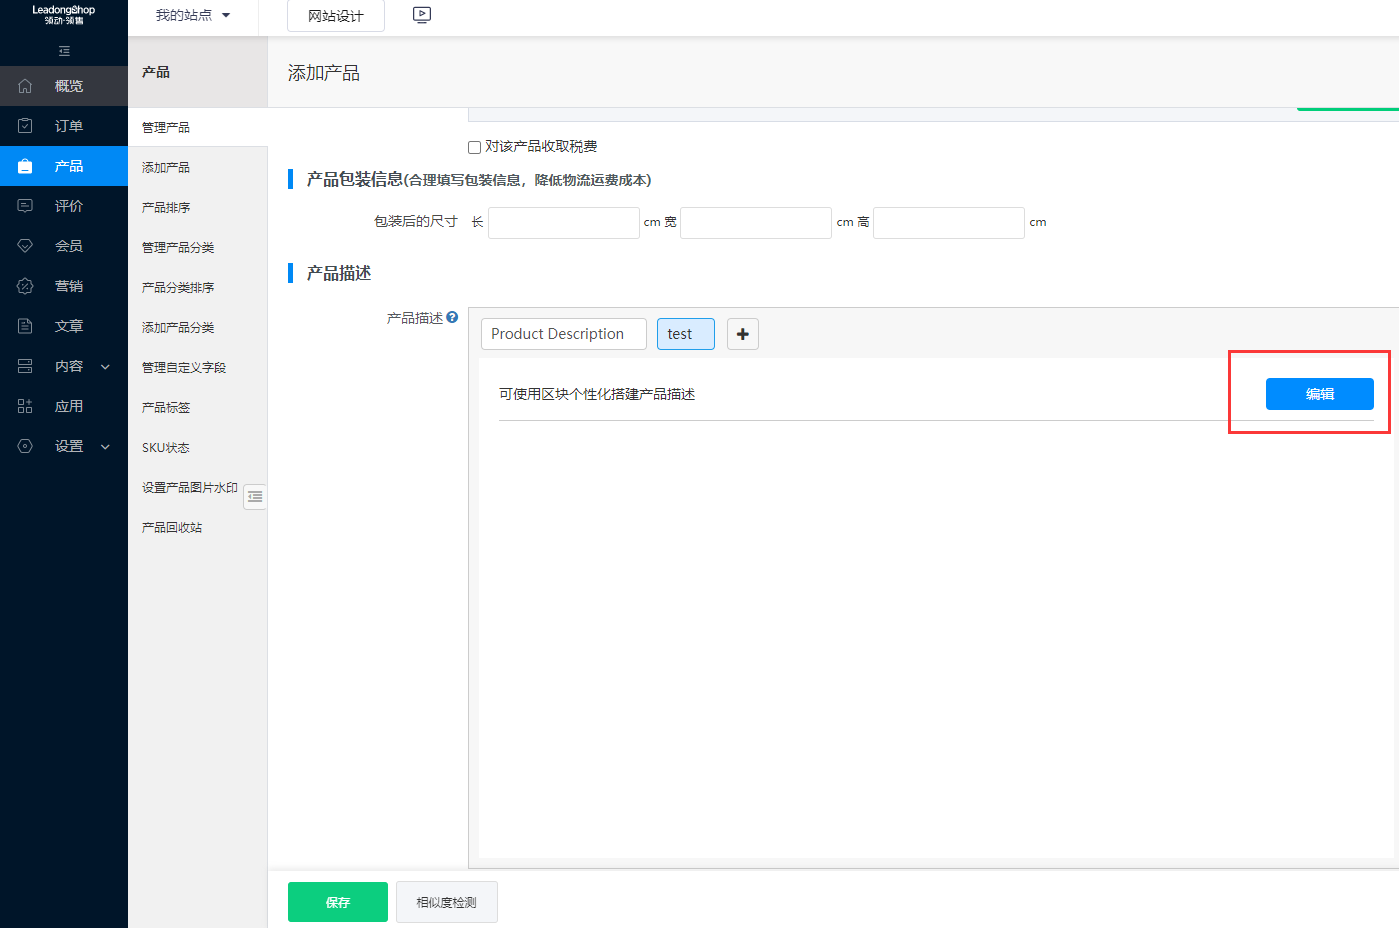This screenshot has width=1399, height=928.
Task: Collapse the left sidebar using the menu-fold icon
Action: (x=64, y=51)
